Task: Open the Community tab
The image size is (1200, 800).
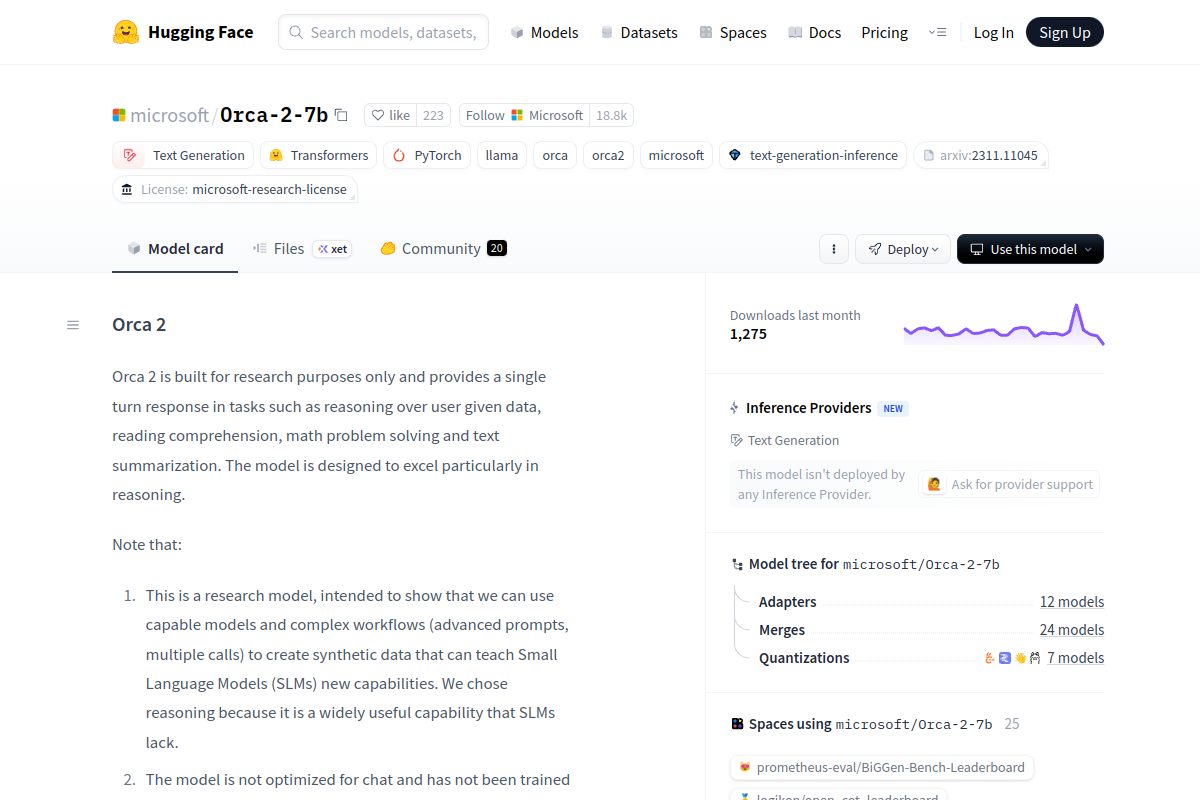Action: click(x=441, y=249)
